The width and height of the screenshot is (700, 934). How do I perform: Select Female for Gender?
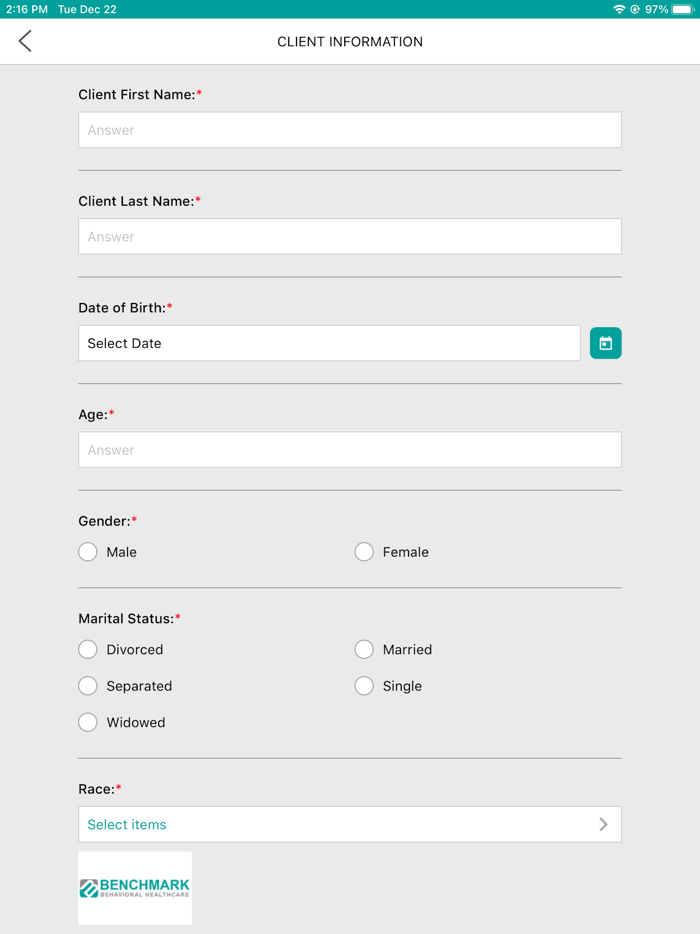coord(363,551)
